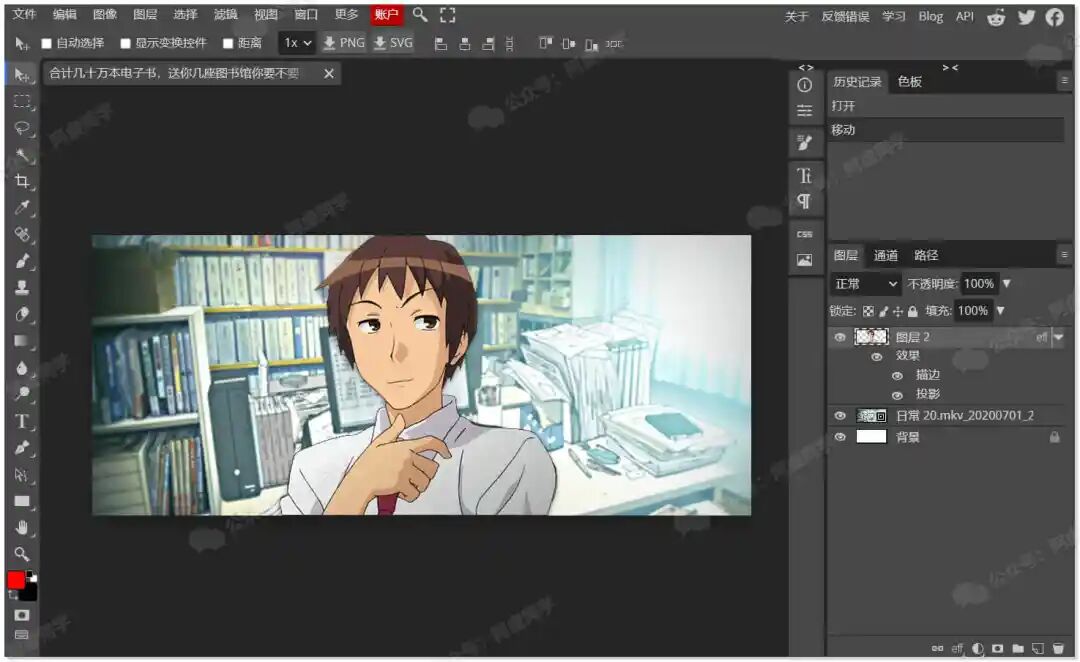Viewport: 1080px width, 662px height.
Task: Collapse the right panel with >< arrows
Action: [950, 68]
